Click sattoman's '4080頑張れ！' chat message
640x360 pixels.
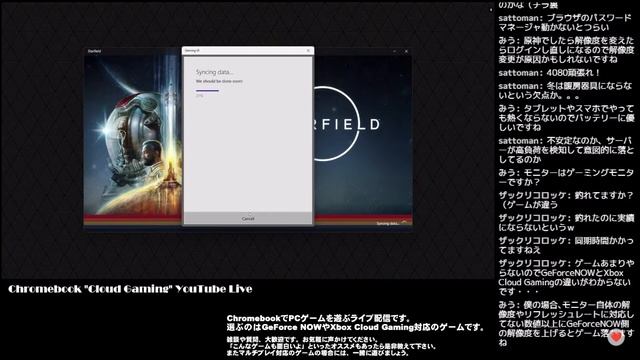point(549,73)
